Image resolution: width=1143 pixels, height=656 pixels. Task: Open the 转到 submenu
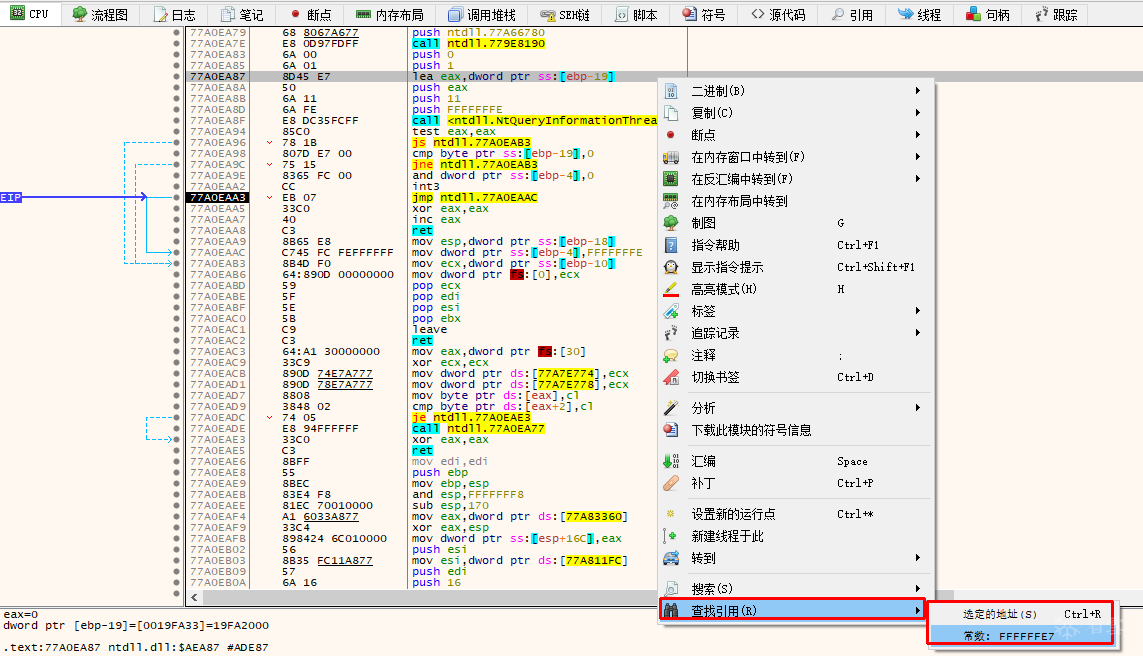(x=796, y=558)
